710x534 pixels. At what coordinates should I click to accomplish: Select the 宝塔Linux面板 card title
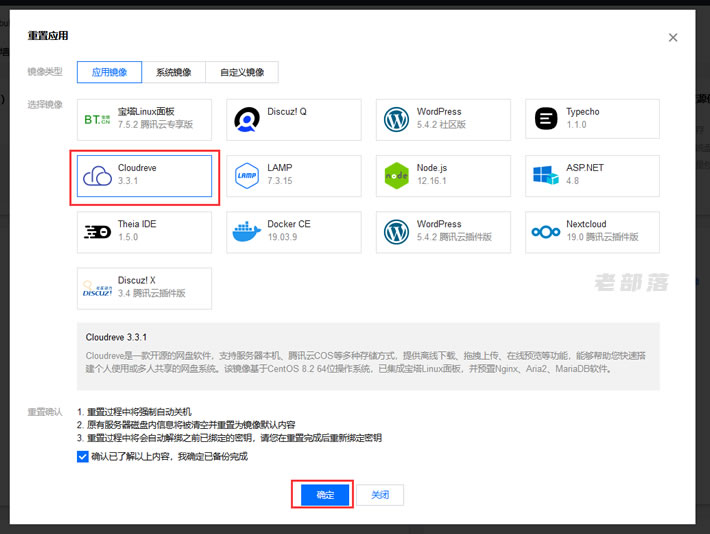tap(146, 111)
